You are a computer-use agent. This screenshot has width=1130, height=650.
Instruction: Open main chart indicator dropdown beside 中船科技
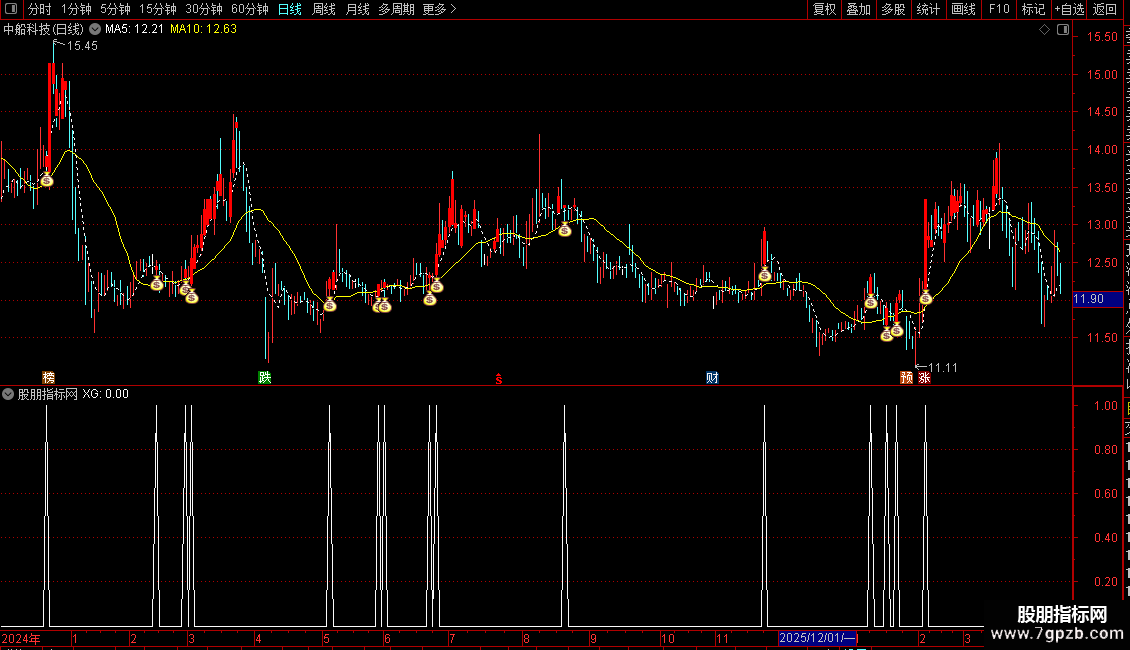(x=94, y=29)
